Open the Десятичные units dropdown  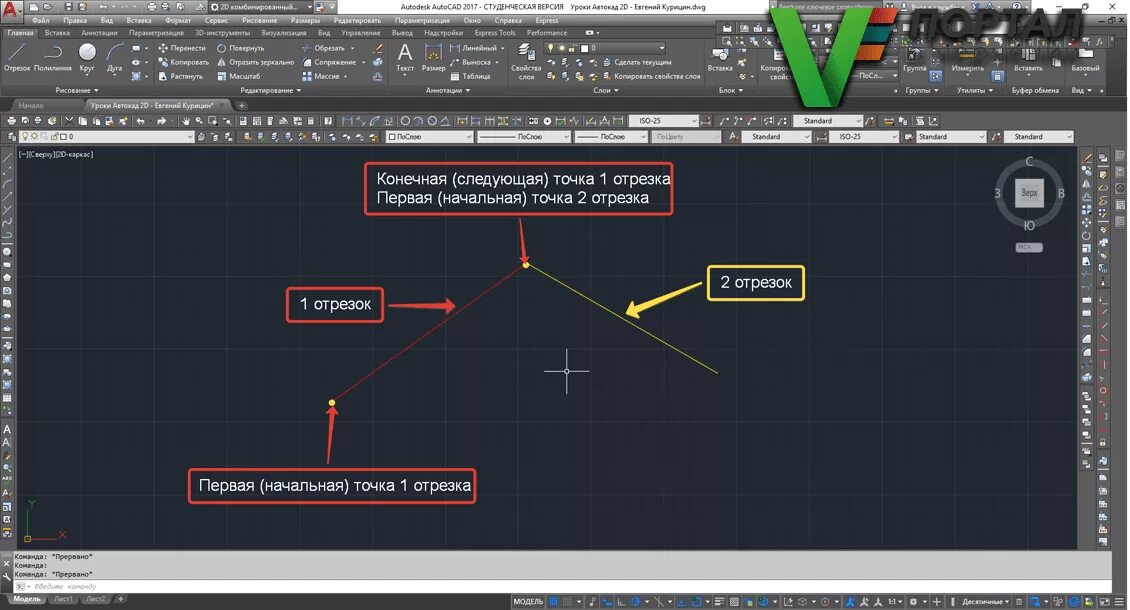[x=986, y=601]
